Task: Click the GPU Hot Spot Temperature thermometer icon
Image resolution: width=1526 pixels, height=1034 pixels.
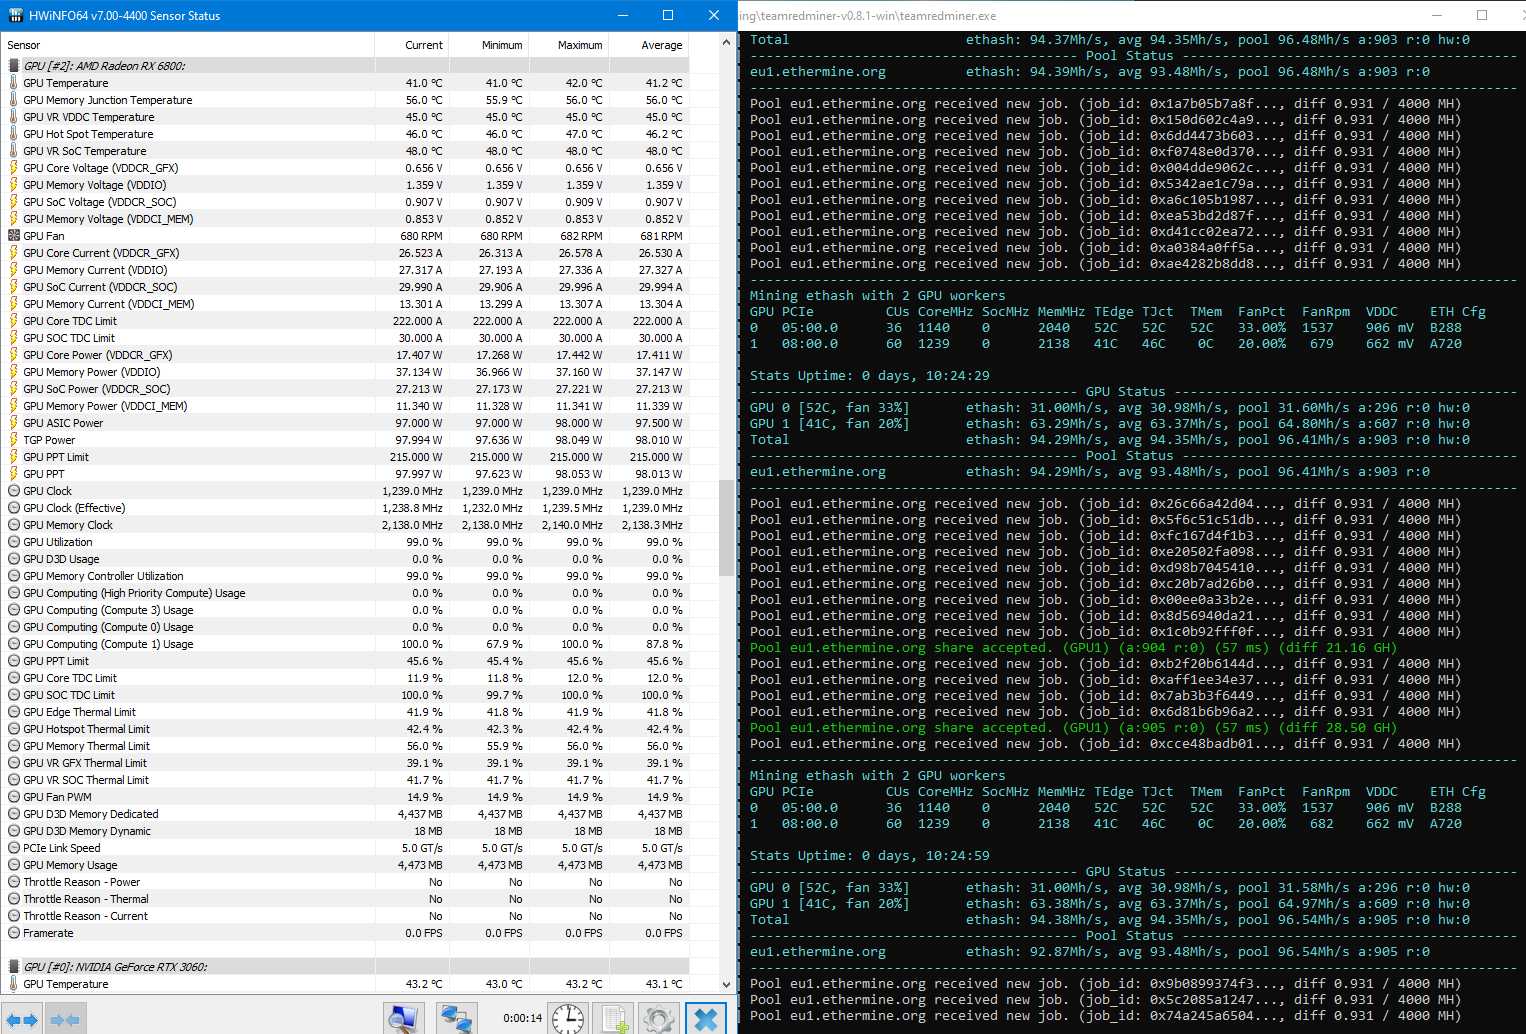Action: 14,134
